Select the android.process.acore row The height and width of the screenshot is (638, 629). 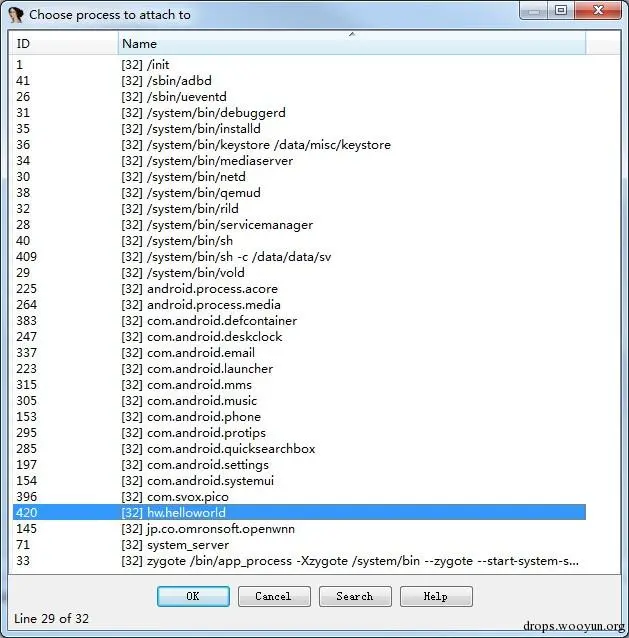(299, 288)
